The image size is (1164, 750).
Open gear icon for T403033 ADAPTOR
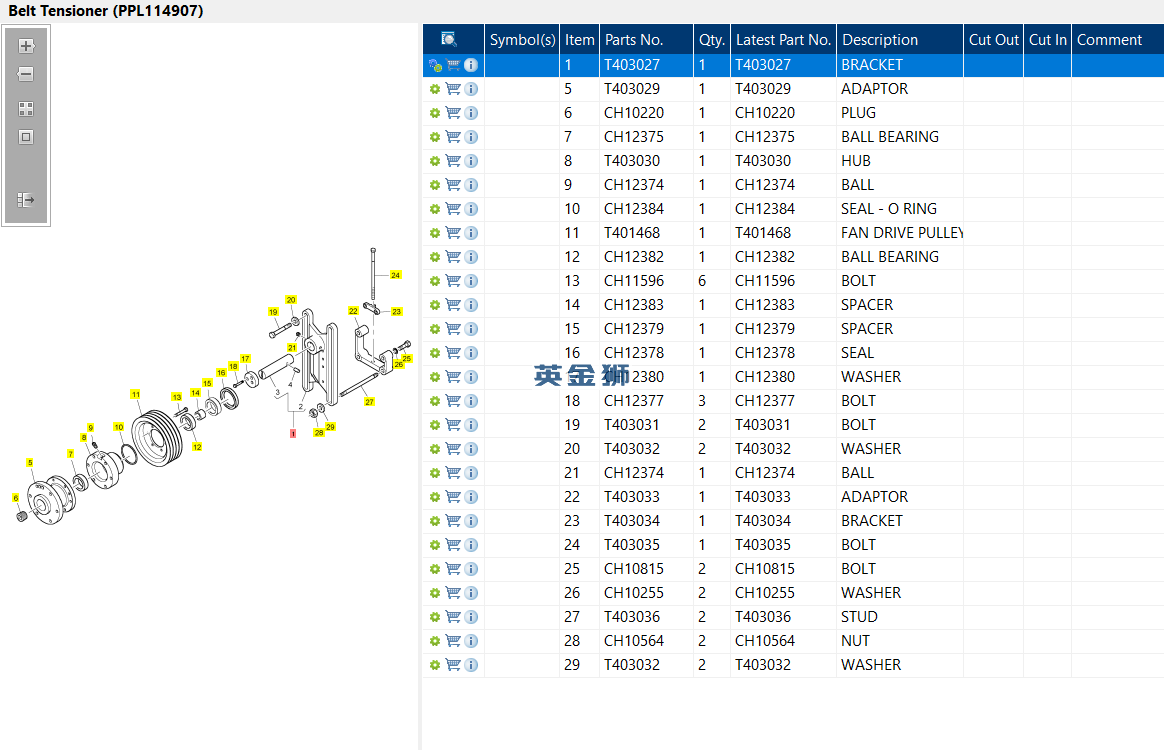click(435, 497)
